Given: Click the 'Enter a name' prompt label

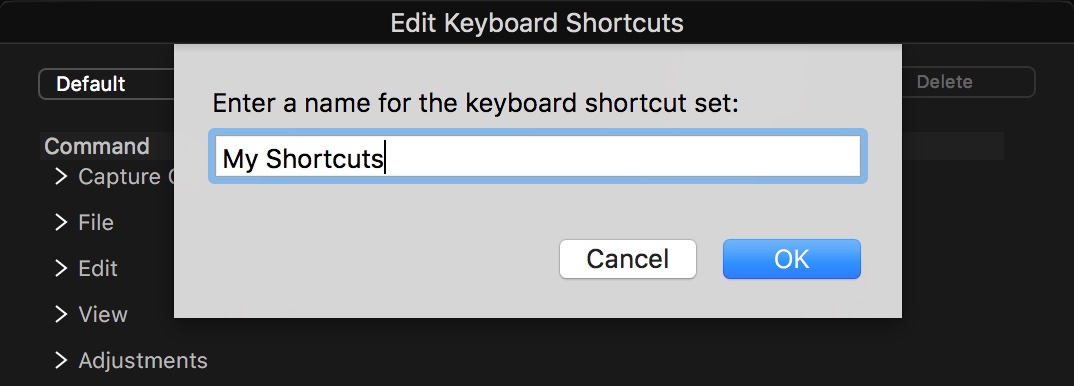Looking at the screenshot, I should [x=475, y=103].
